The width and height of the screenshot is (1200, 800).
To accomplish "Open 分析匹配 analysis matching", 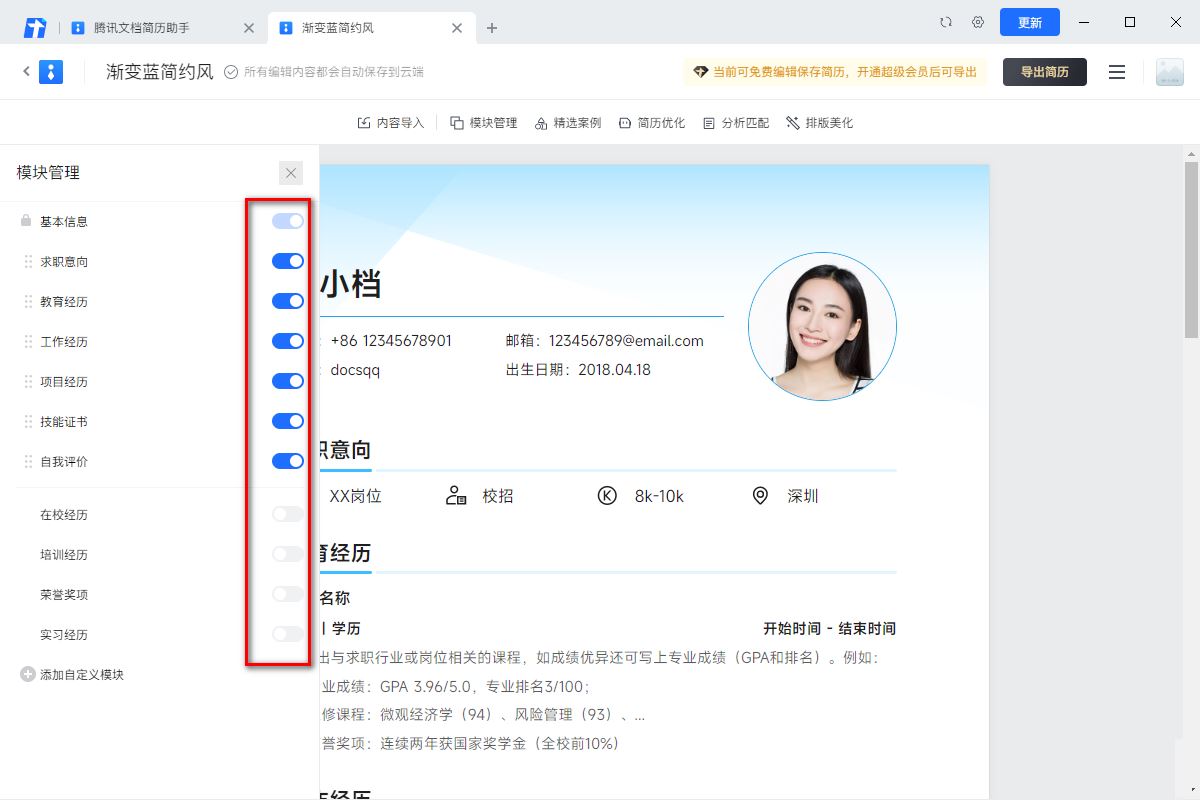I will (736, 123).
